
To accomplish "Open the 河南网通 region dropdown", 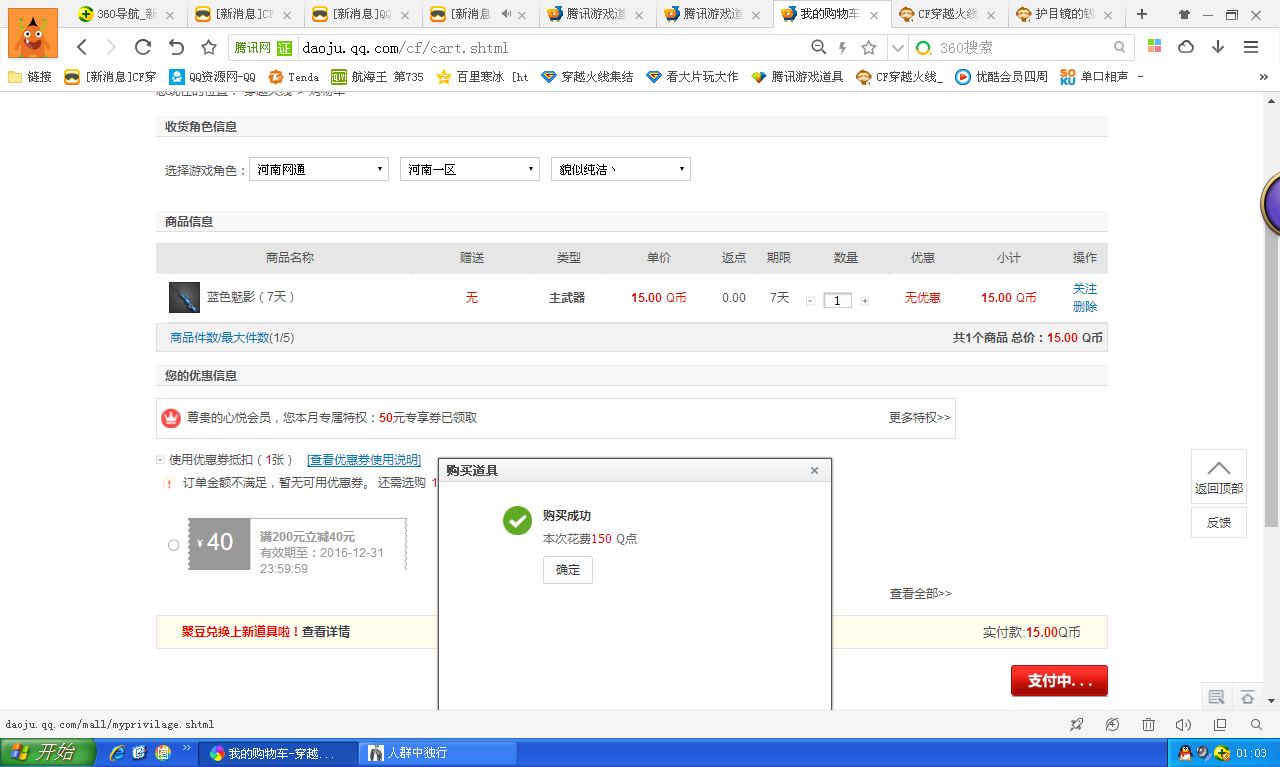I will point(319,169).
